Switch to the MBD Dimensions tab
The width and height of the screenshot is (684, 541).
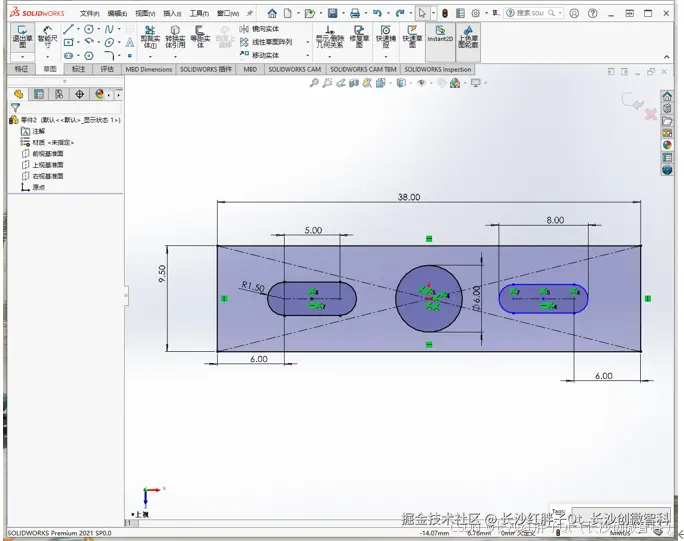(x=149, y=69)
